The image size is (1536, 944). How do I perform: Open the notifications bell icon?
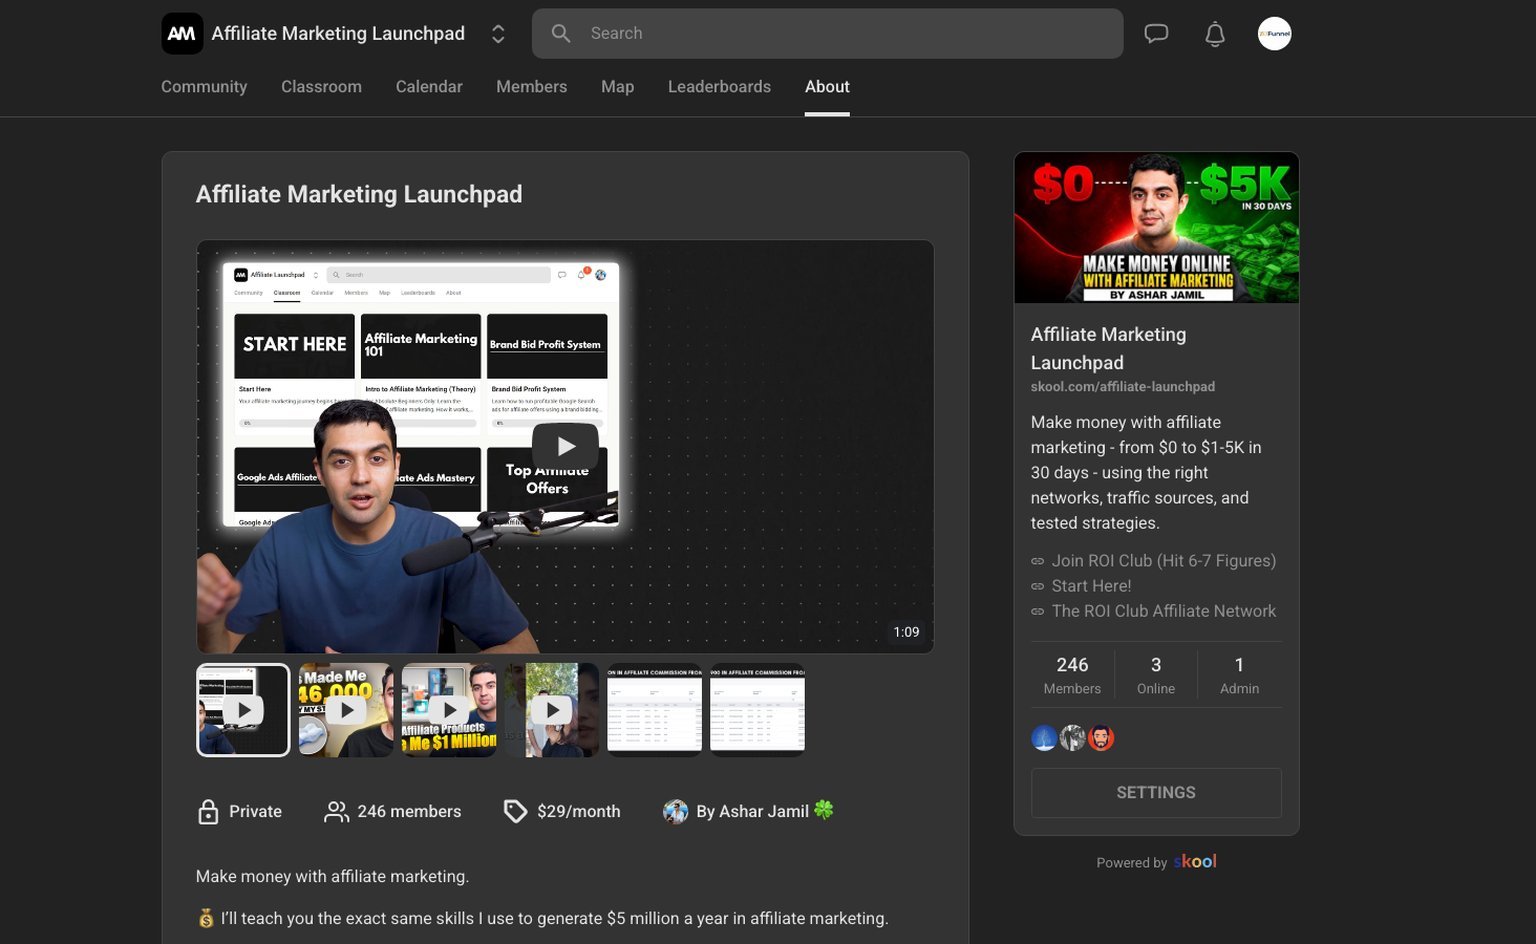1215,34
